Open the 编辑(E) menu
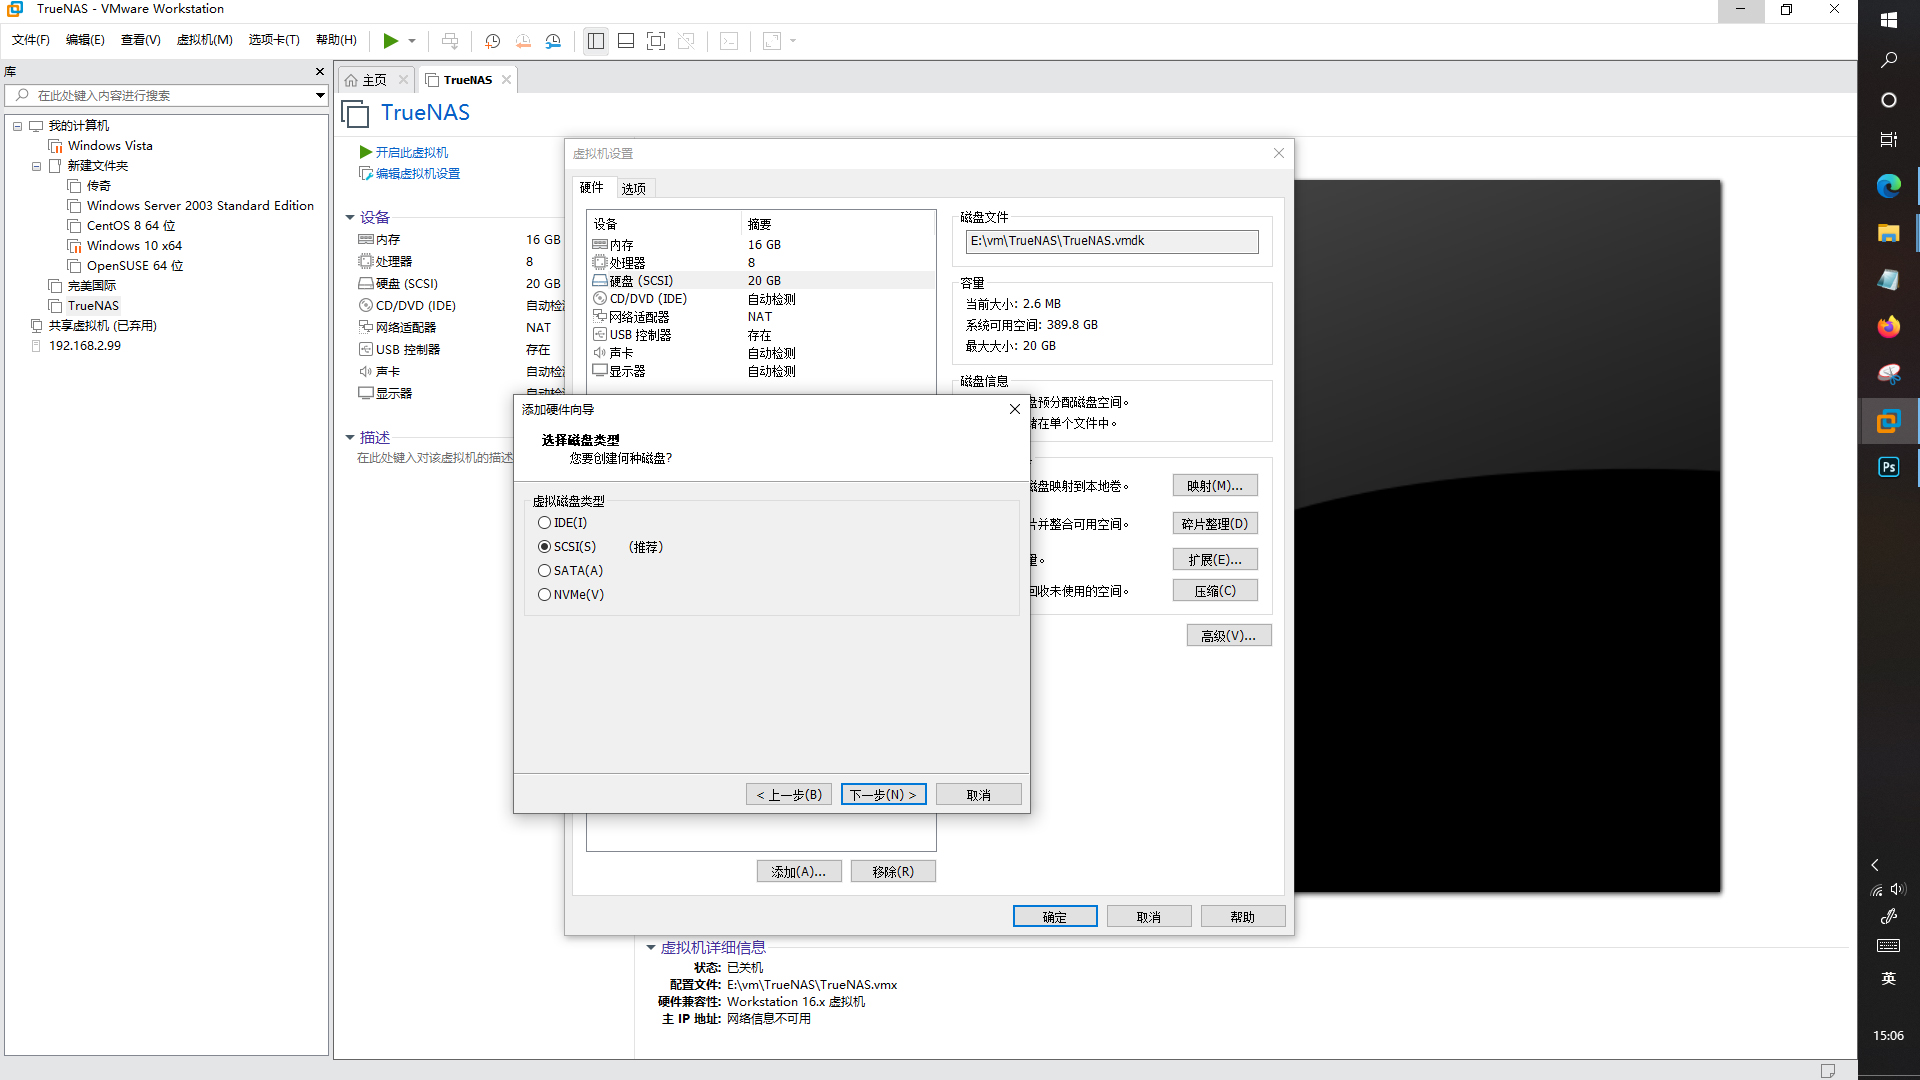 85,40
